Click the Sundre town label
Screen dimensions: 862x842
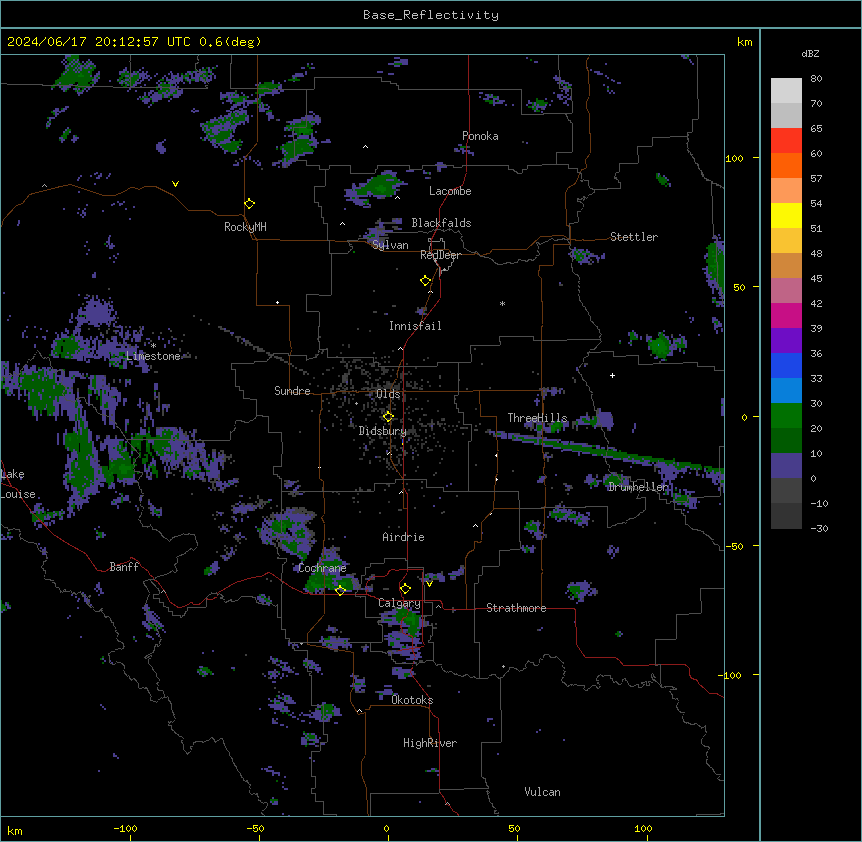pos(292,391)
